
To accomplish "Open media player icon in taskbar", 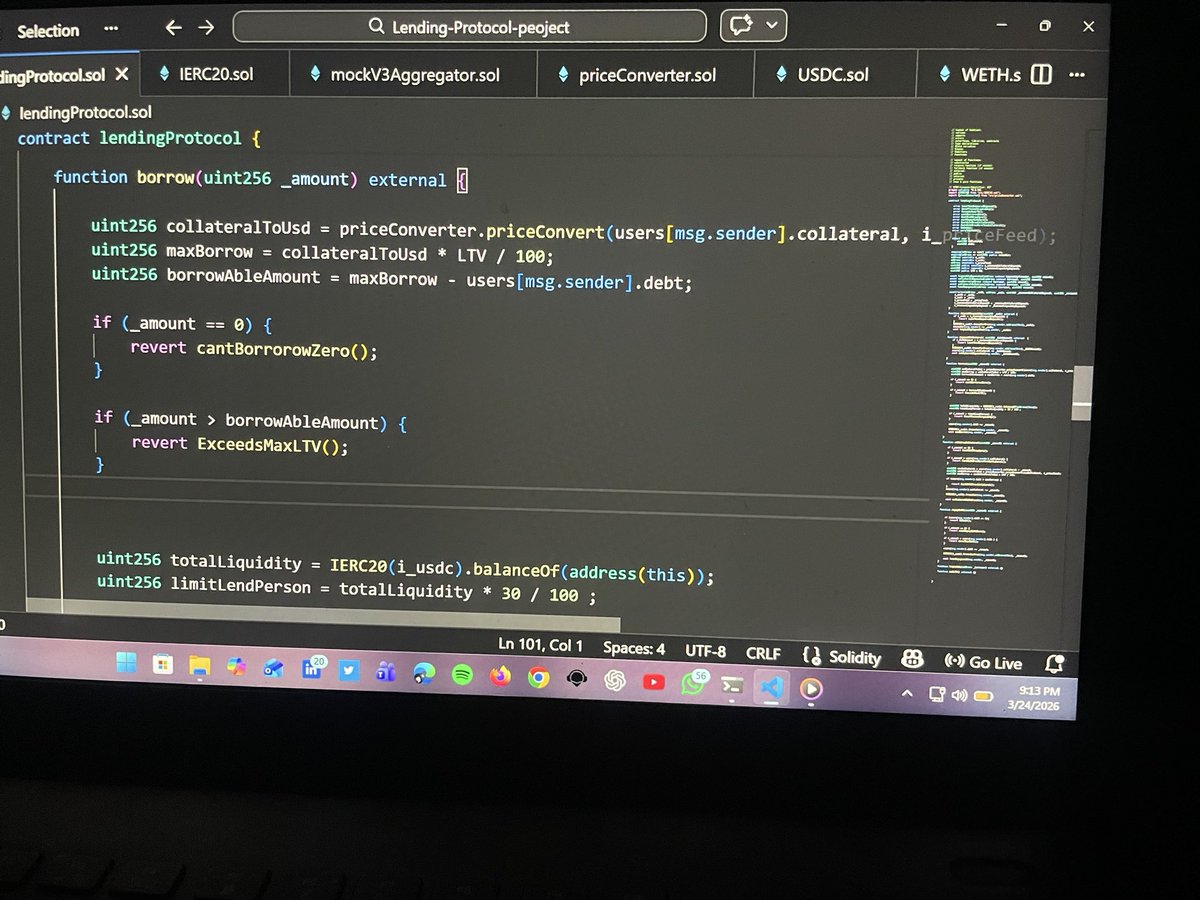I will point(811,688).
